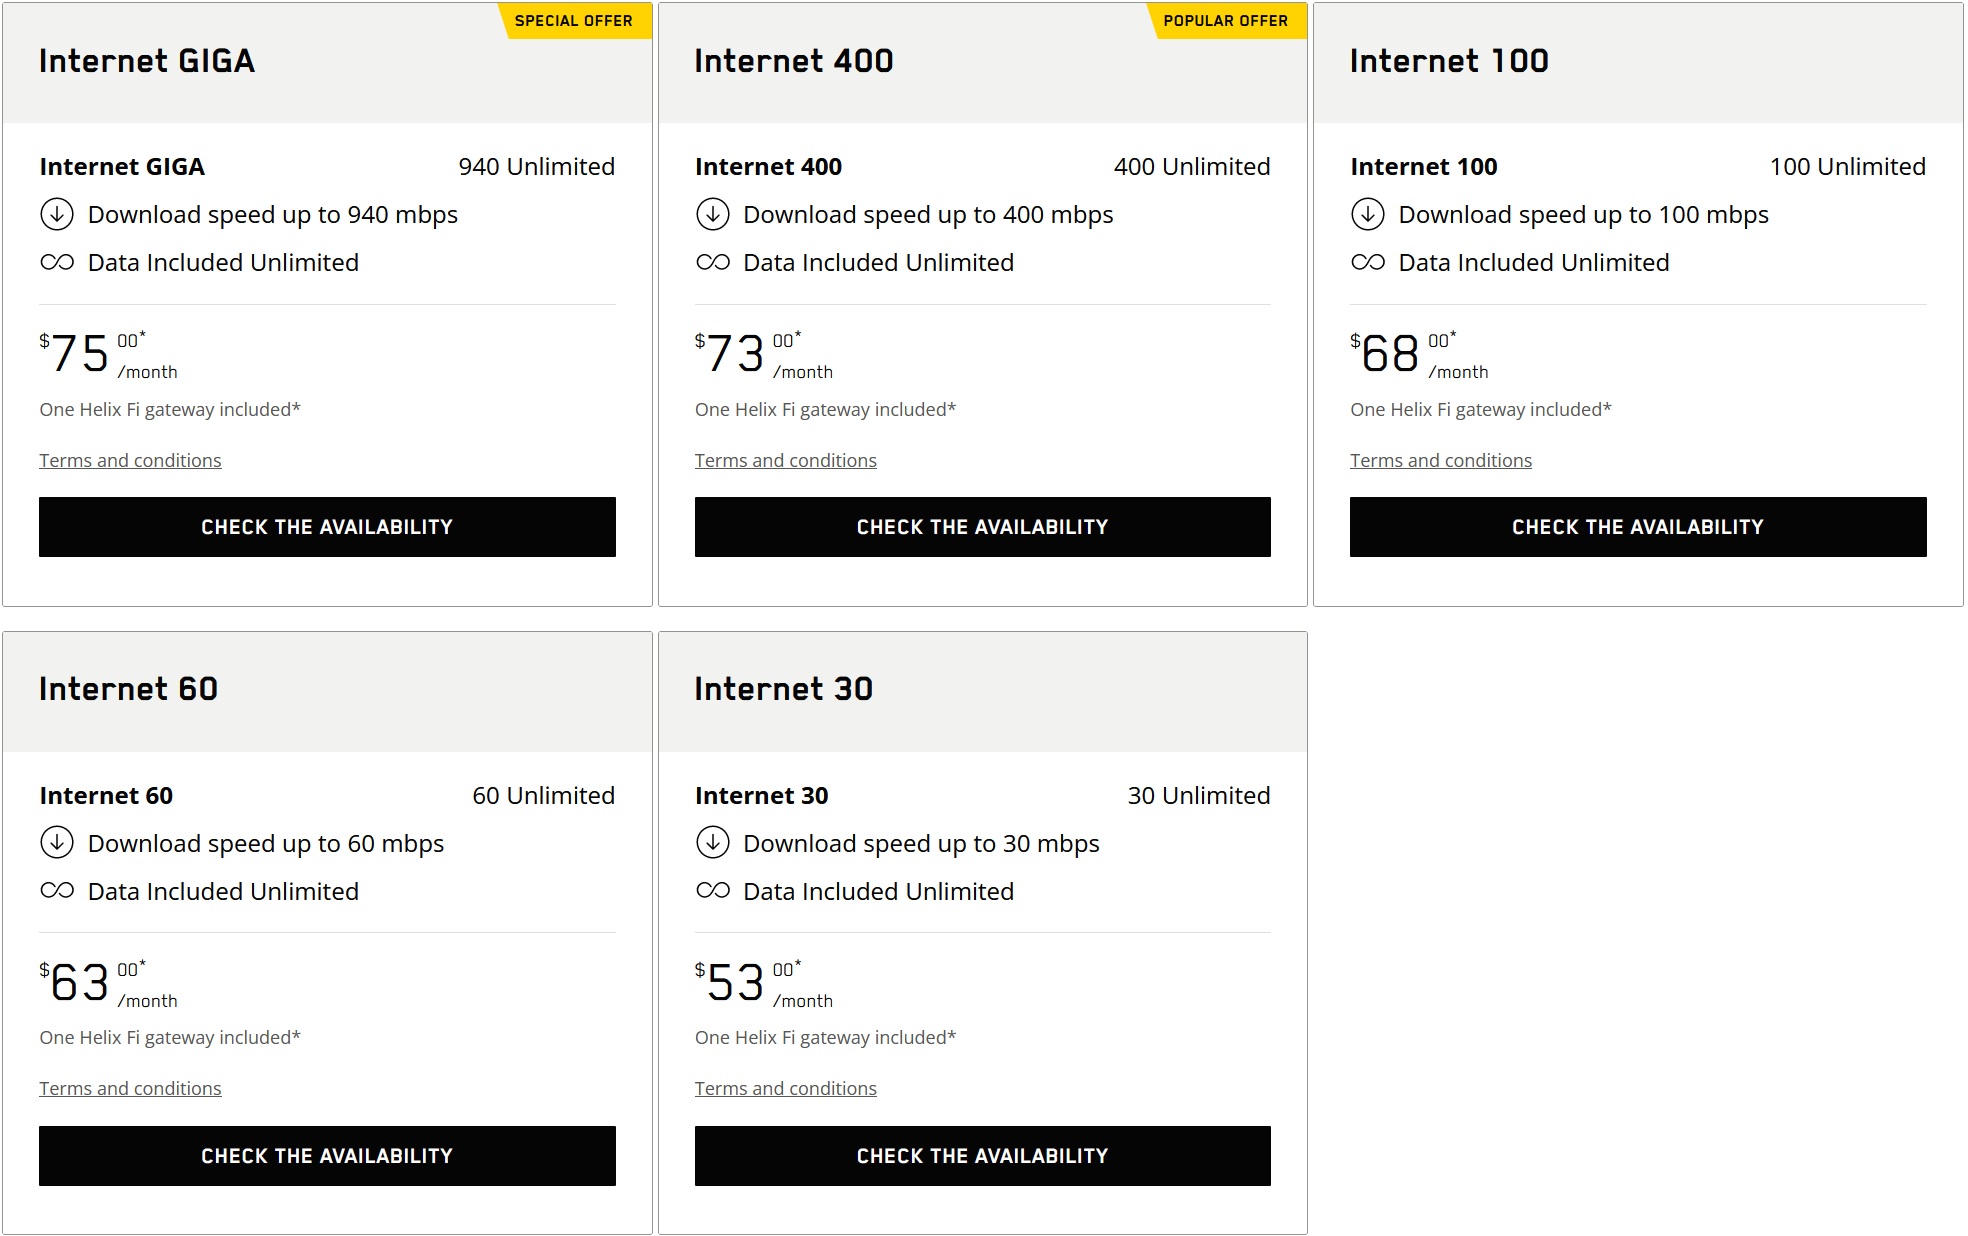Click the unlimited data icon on Internet 400
Viewport: 1968px width, 1236px height.
[713, 262]
